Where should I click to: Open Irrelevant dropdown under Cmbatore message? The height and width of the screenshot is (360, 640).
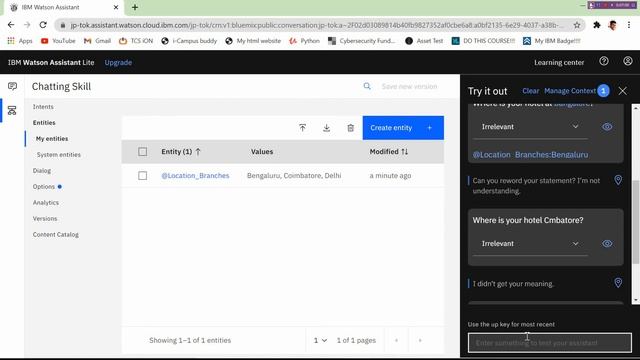(x=530, y=243)
